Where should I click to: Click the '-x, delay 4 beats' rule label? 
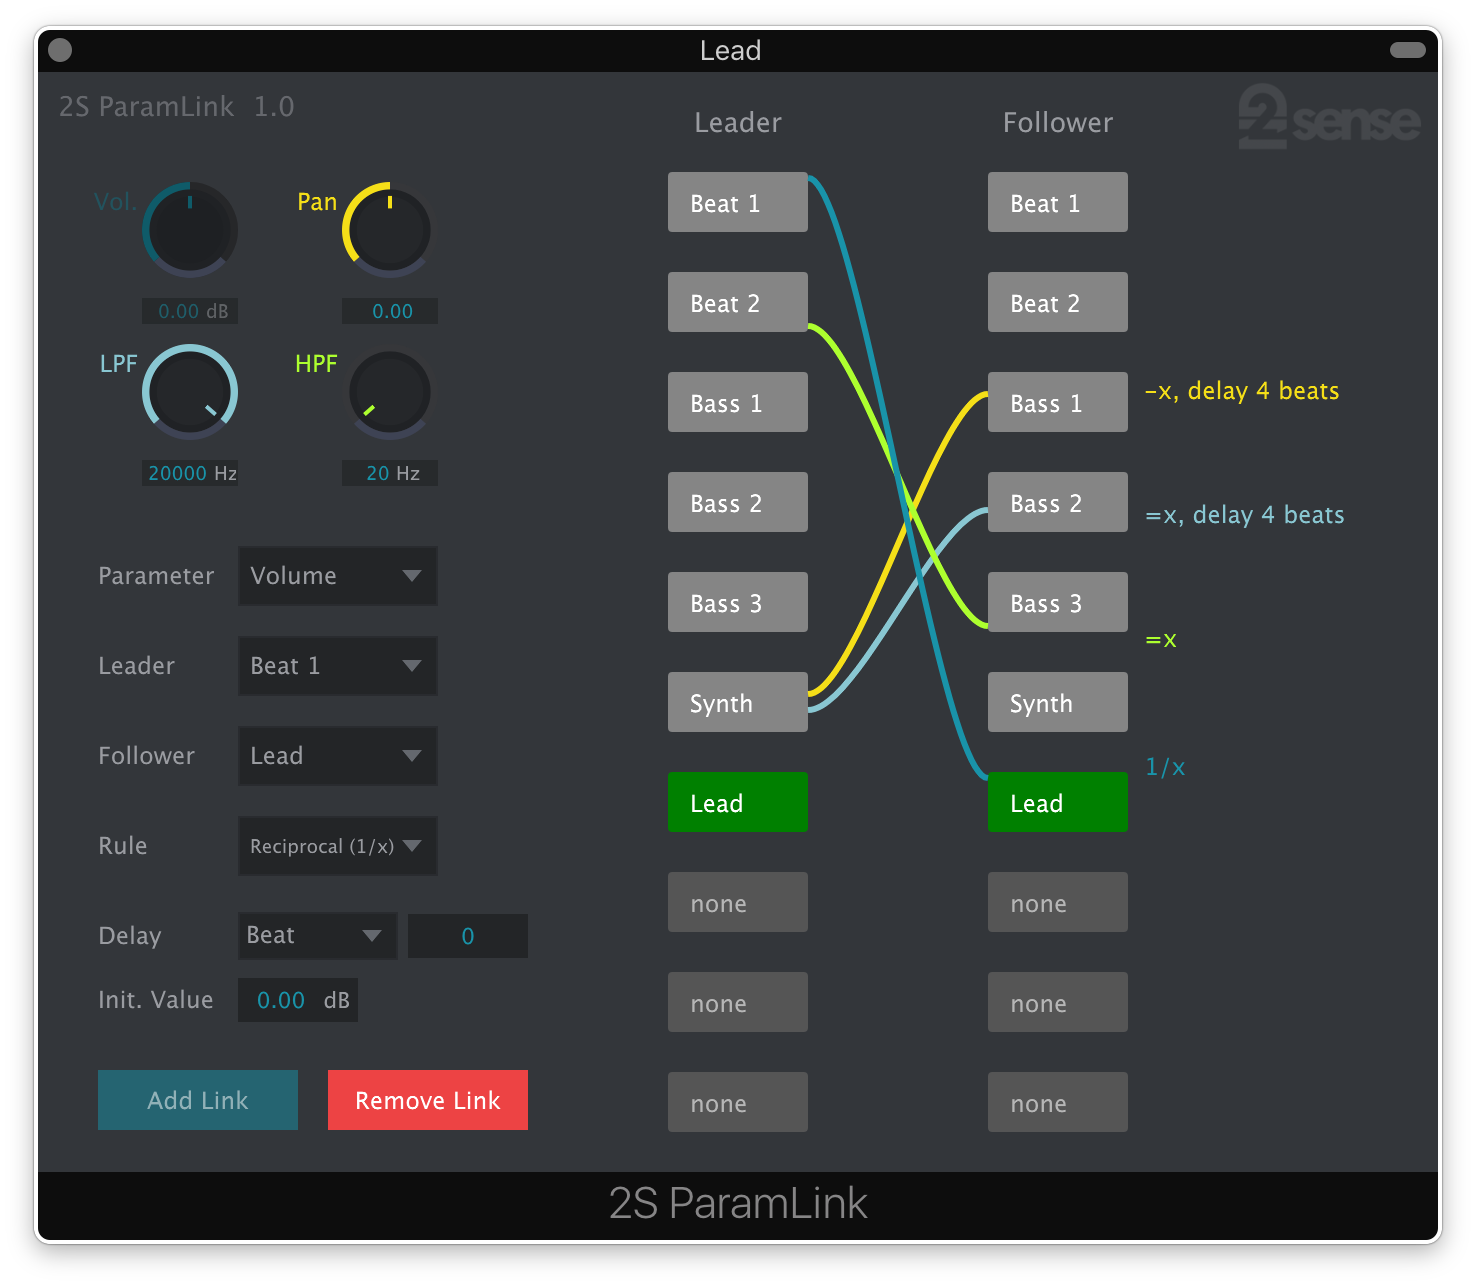(1242, 391)
